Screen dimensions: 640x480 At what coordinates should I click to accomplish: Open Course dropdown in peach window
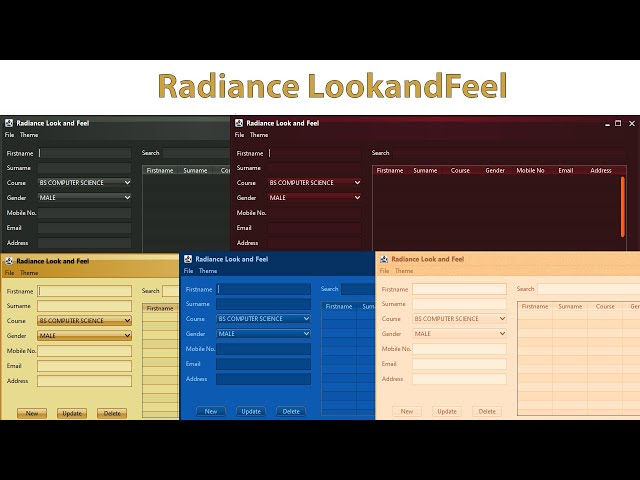[x=459, y=318]
